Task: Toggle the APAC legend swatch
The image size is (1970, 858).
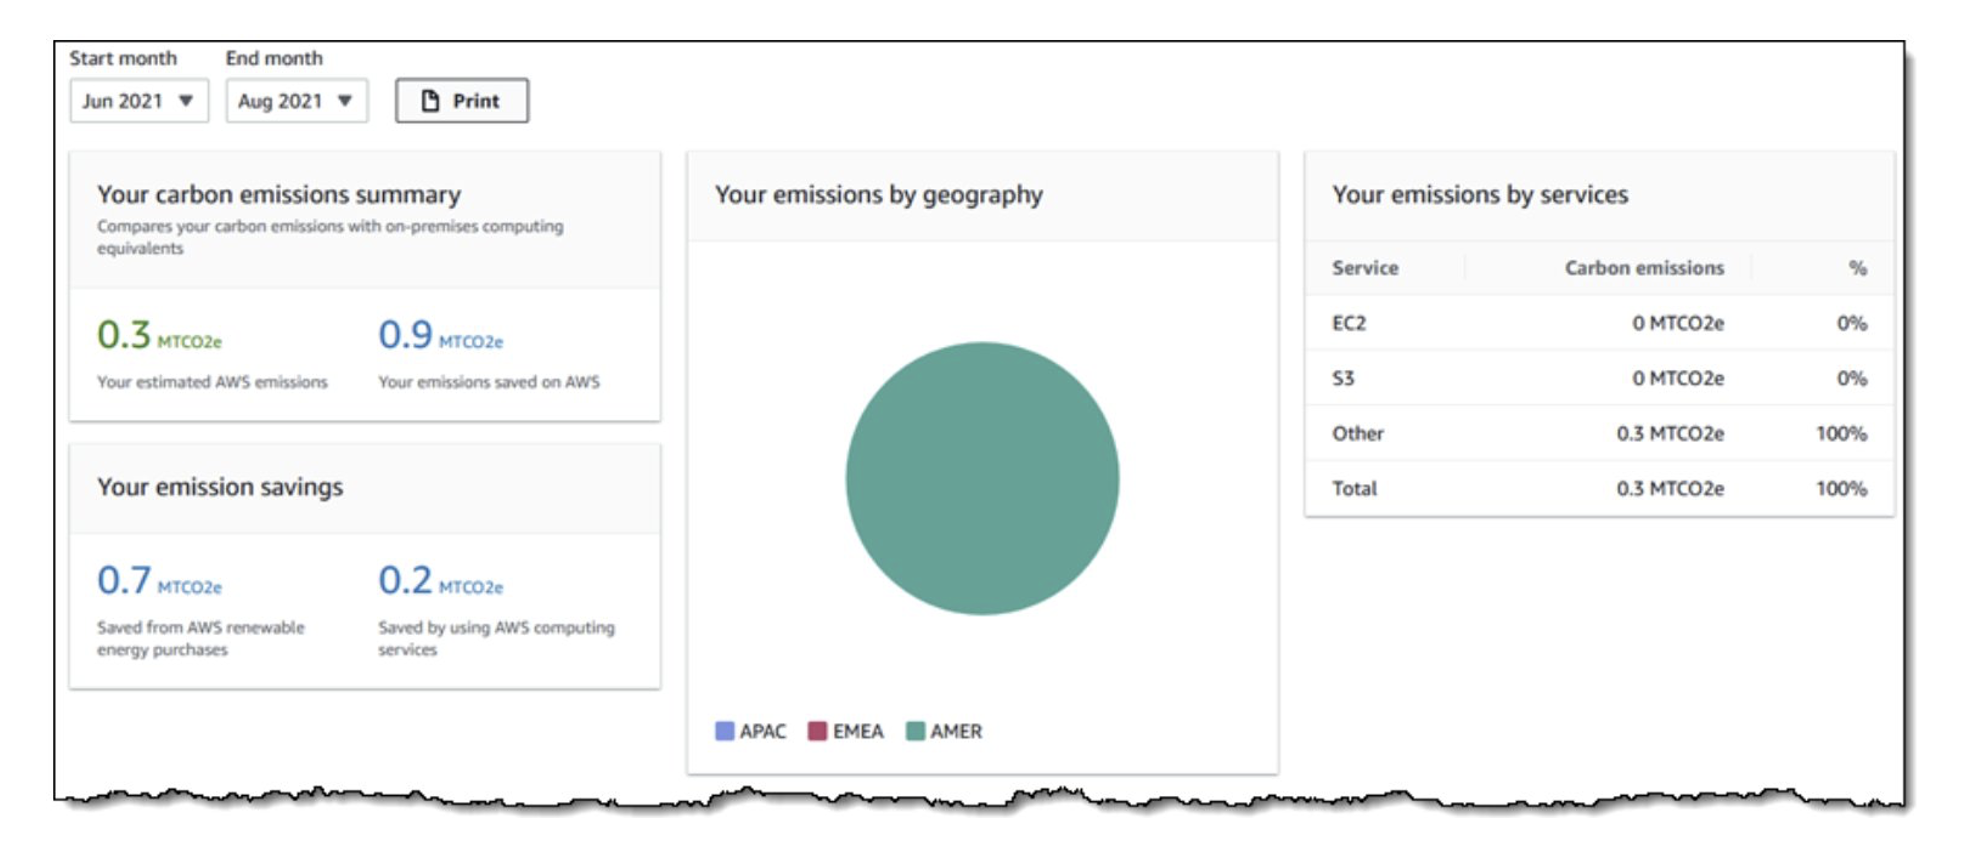Action: [x=725, y=731]
